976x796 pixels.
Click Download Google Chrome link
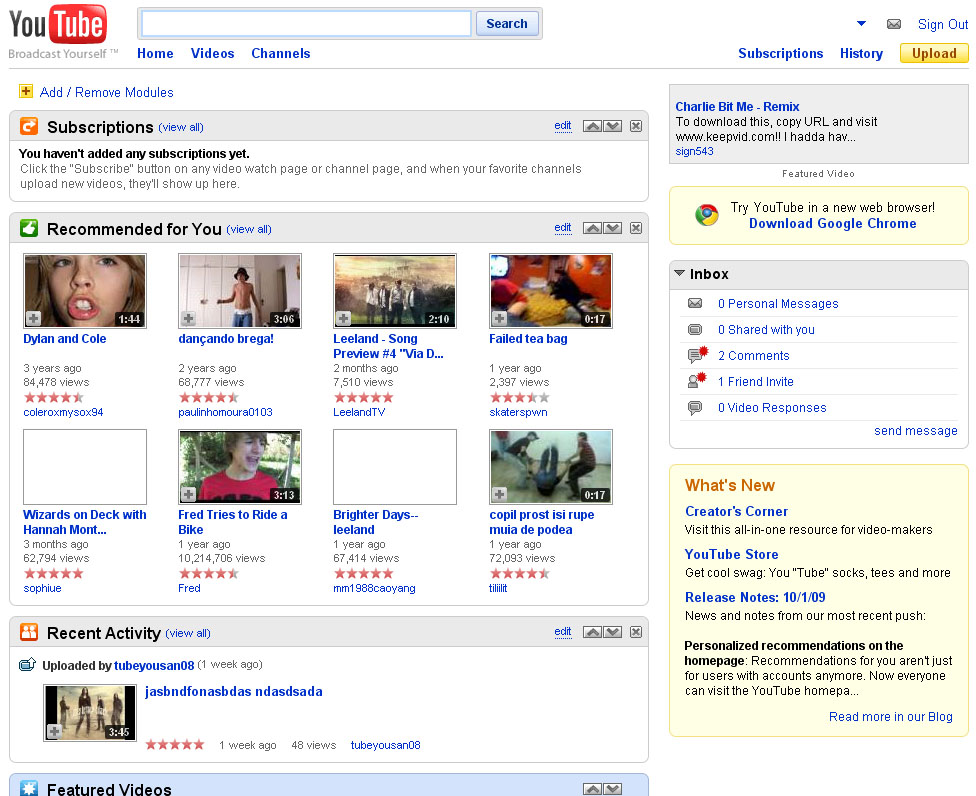832,223
